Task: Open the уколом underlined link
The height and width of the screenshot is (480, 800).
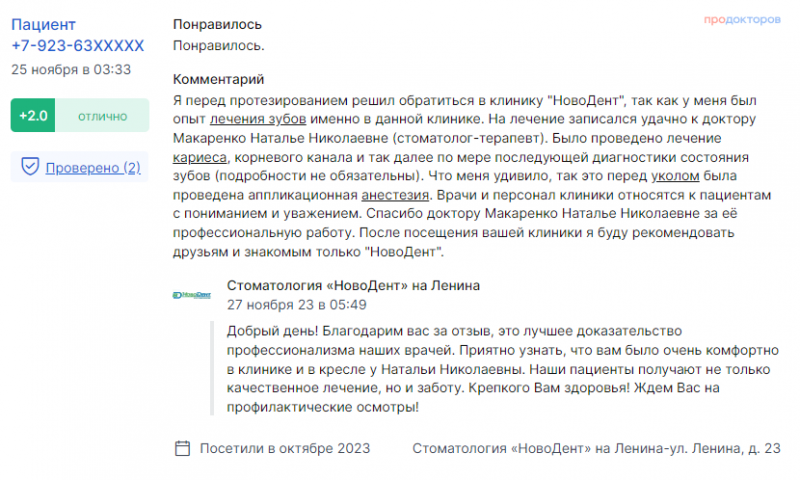Action: tap(675, 176)
